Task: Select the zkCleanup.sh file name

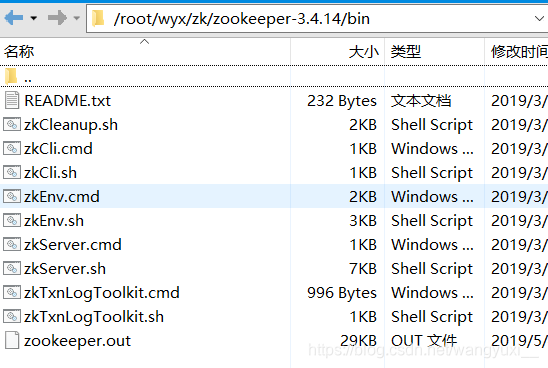Action: click(71, 125)
